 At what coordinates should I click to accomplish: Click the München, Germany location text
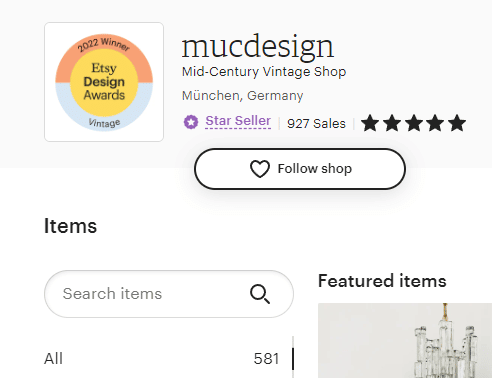pyautogui.click(x=242, y=96)
